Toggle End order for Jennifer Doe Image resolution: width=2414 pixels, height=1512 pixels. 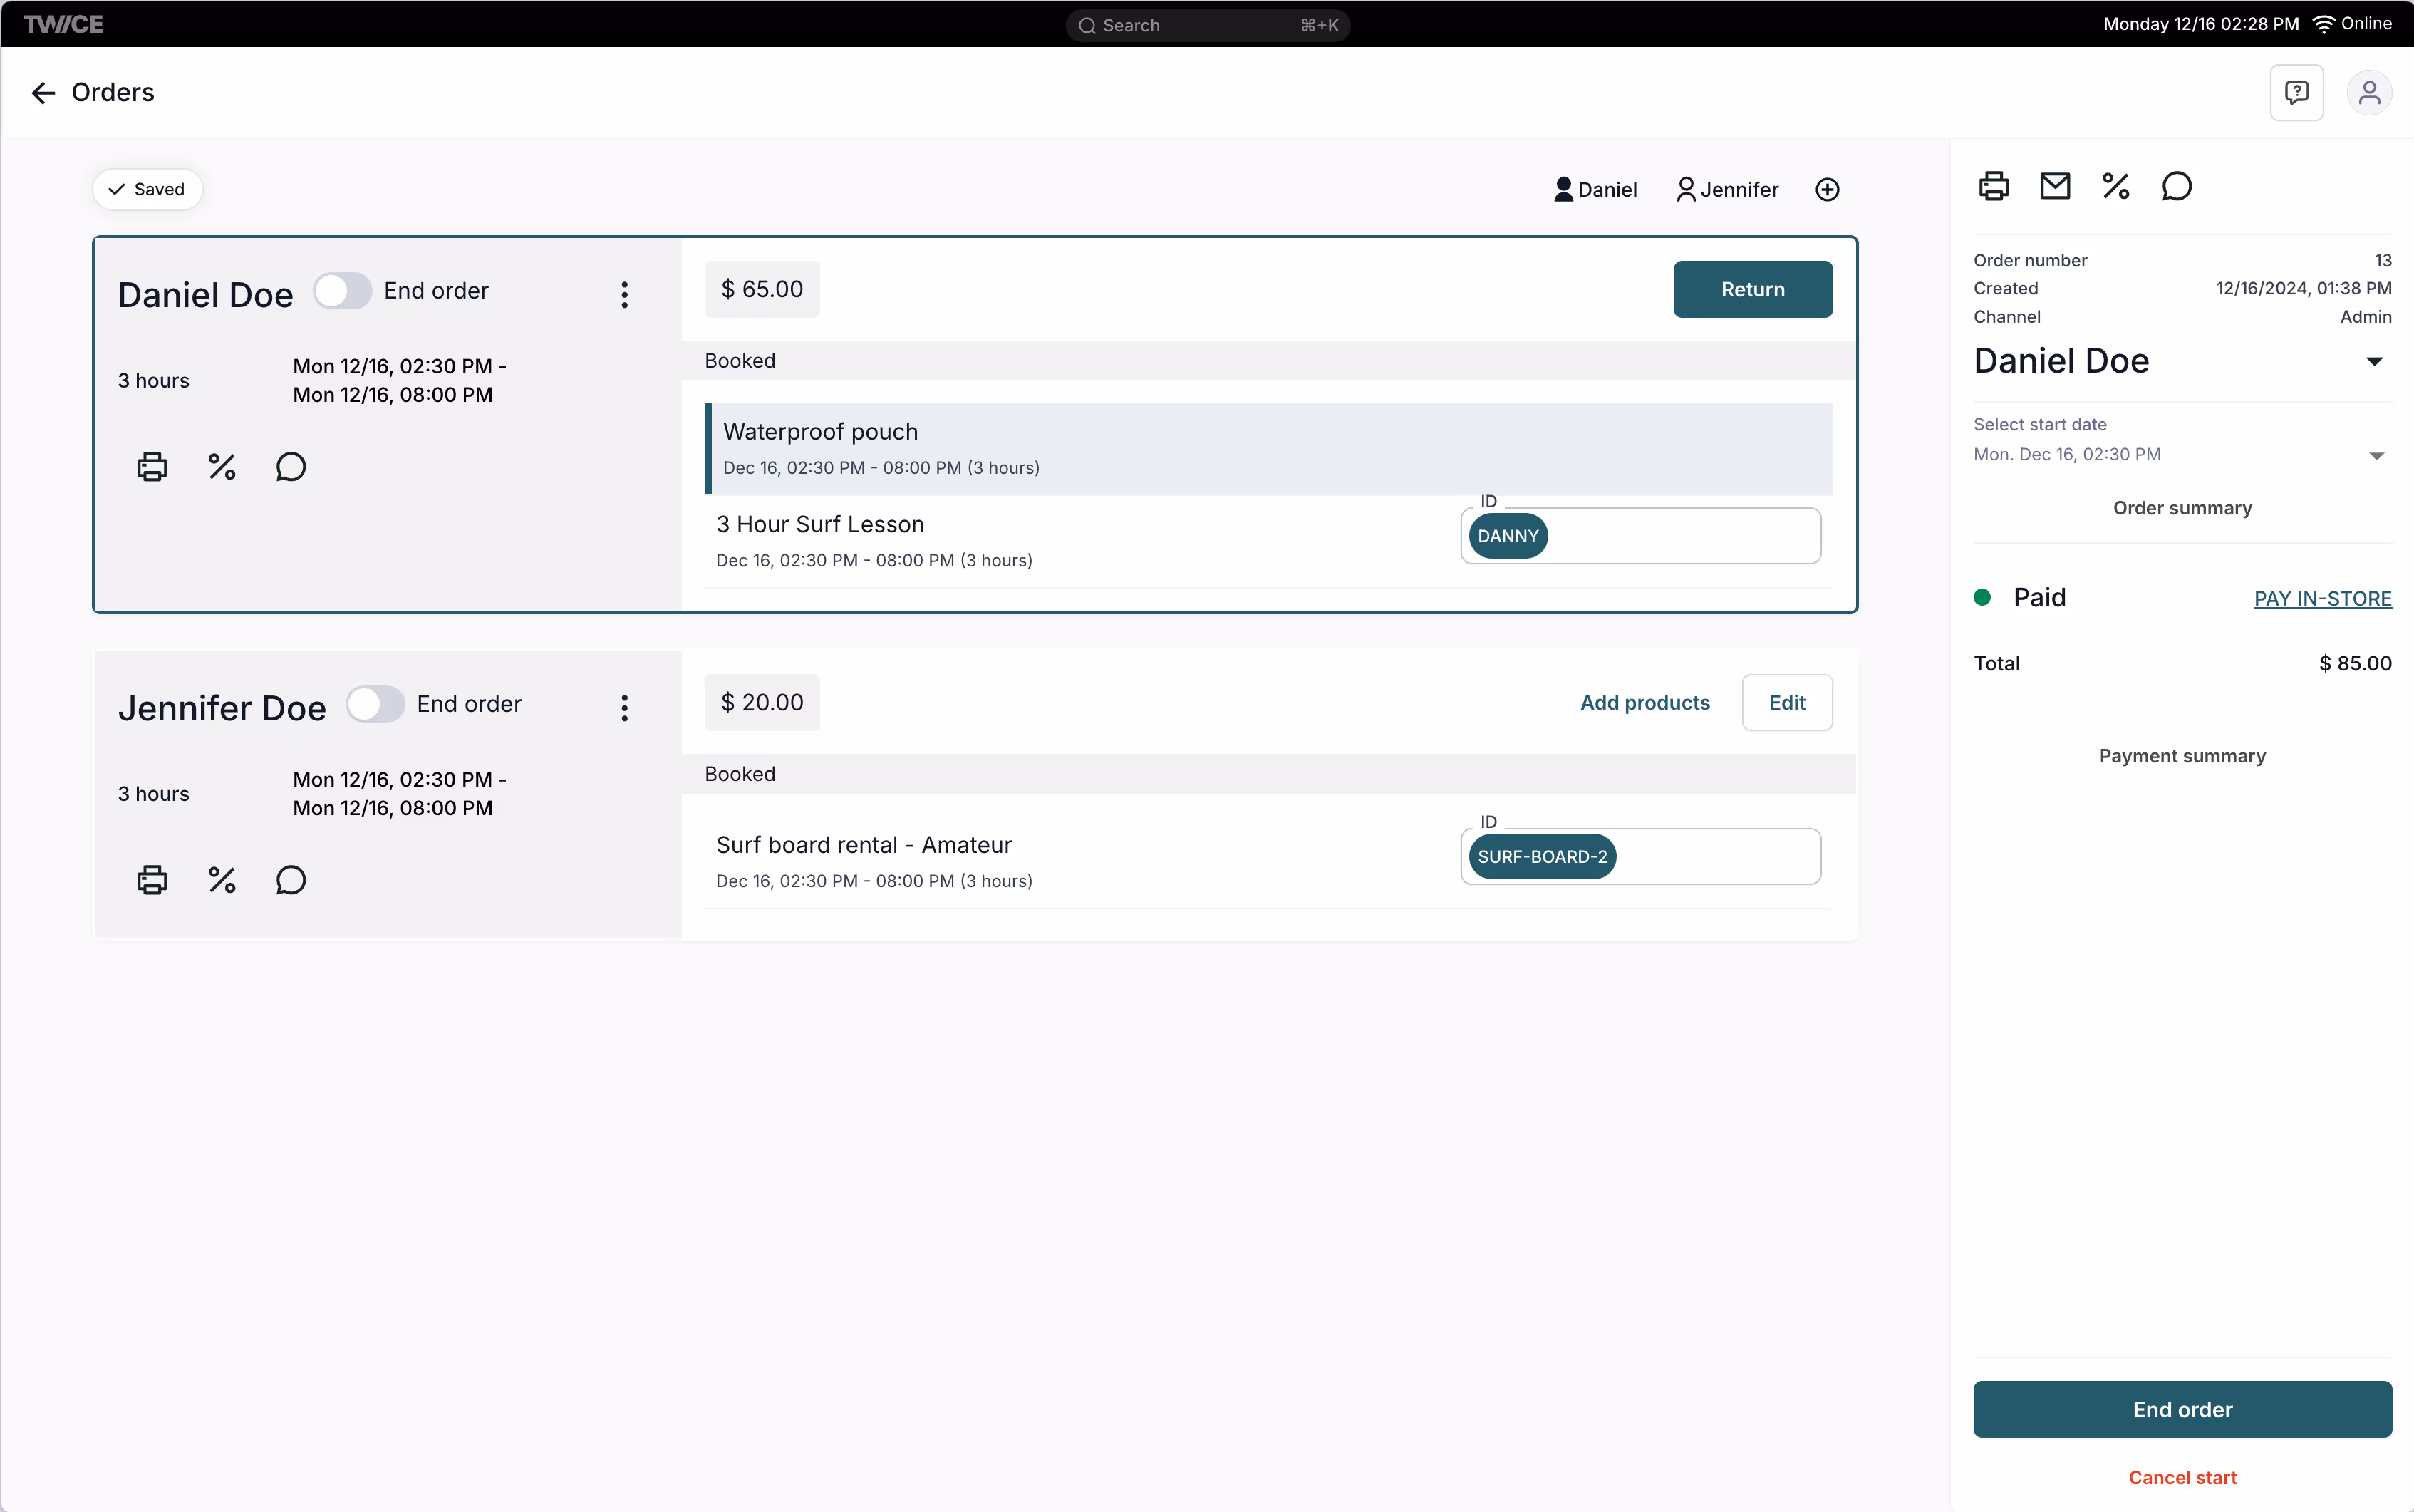click(x=375, y=704)
